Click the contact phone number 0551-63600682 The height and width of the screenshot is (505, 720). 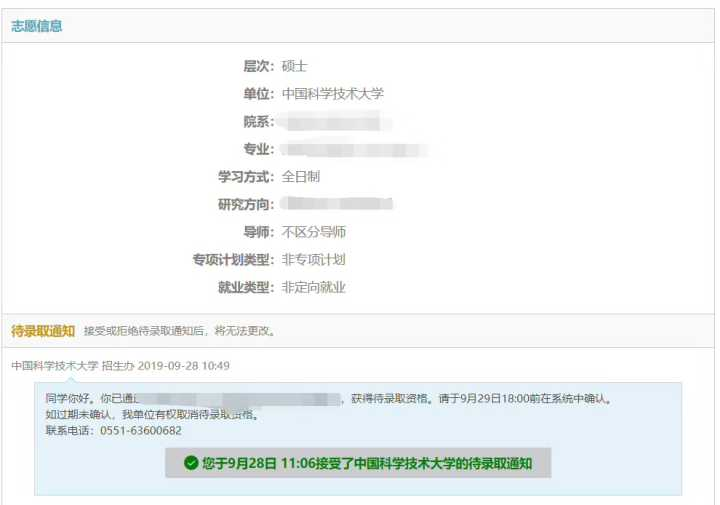pyautogui.click(x=141, y=431)
